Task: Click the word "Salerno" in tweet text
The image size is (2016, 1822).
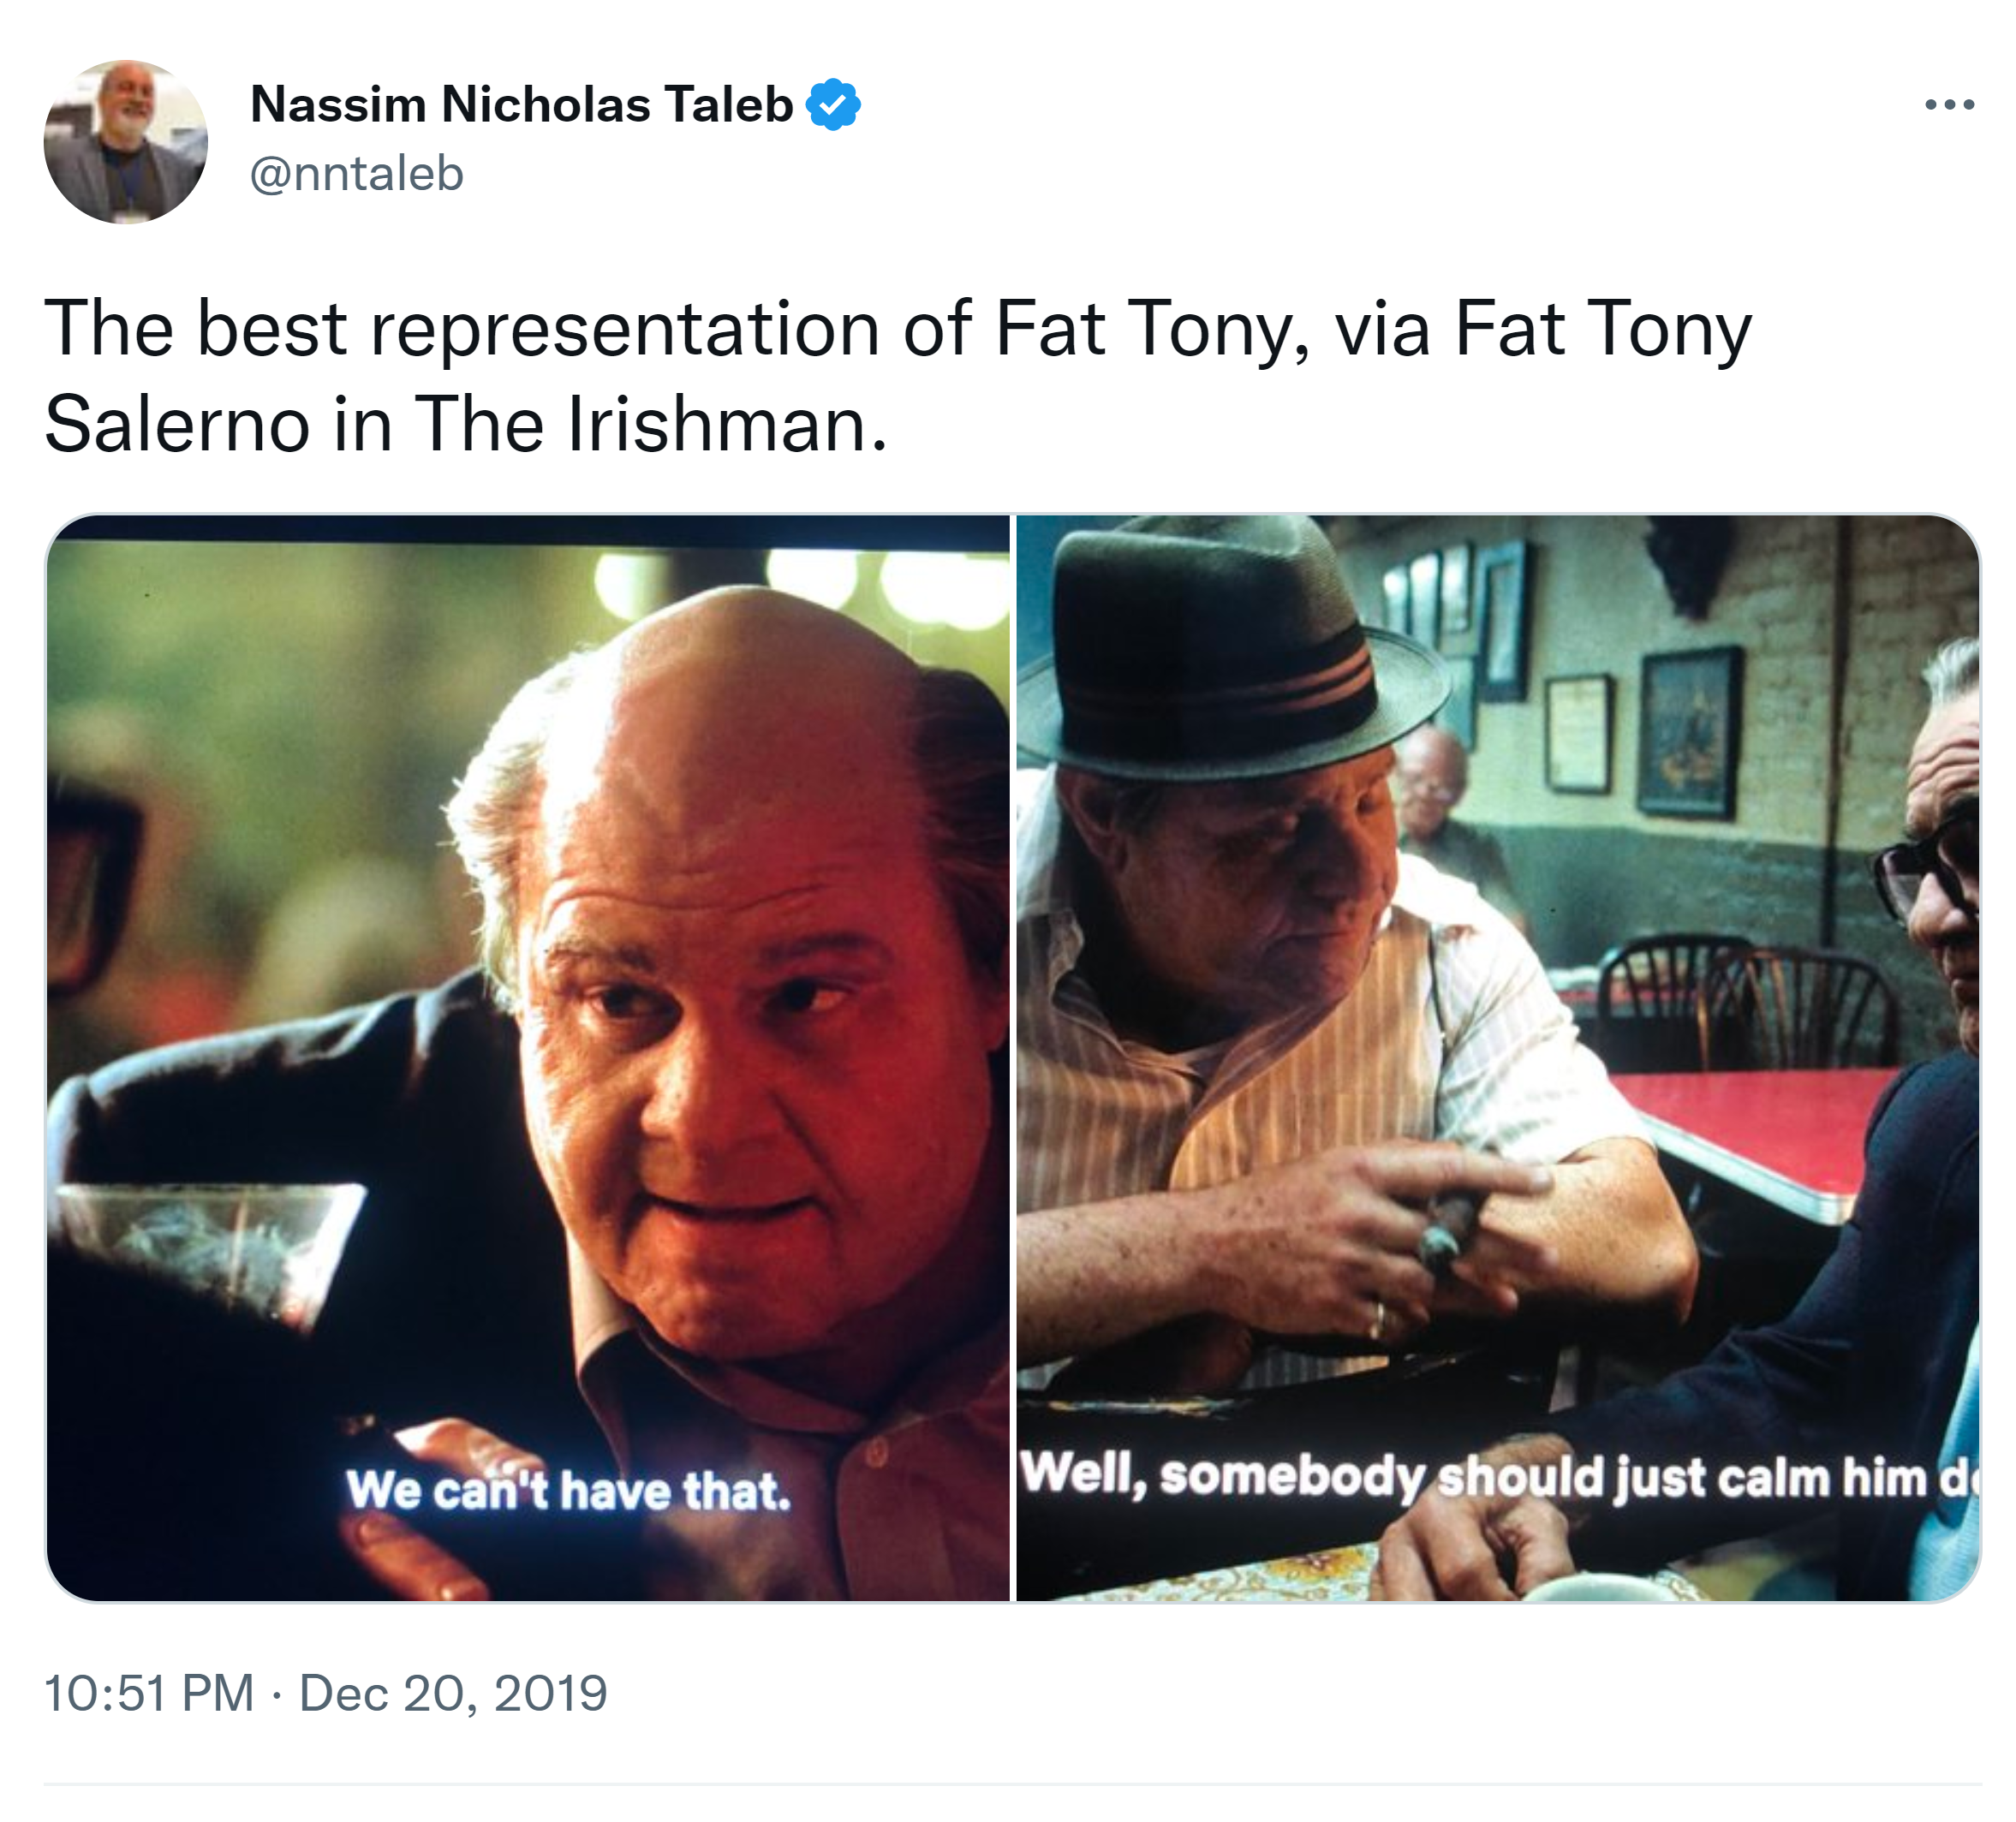Action: [x=177, y=425]
